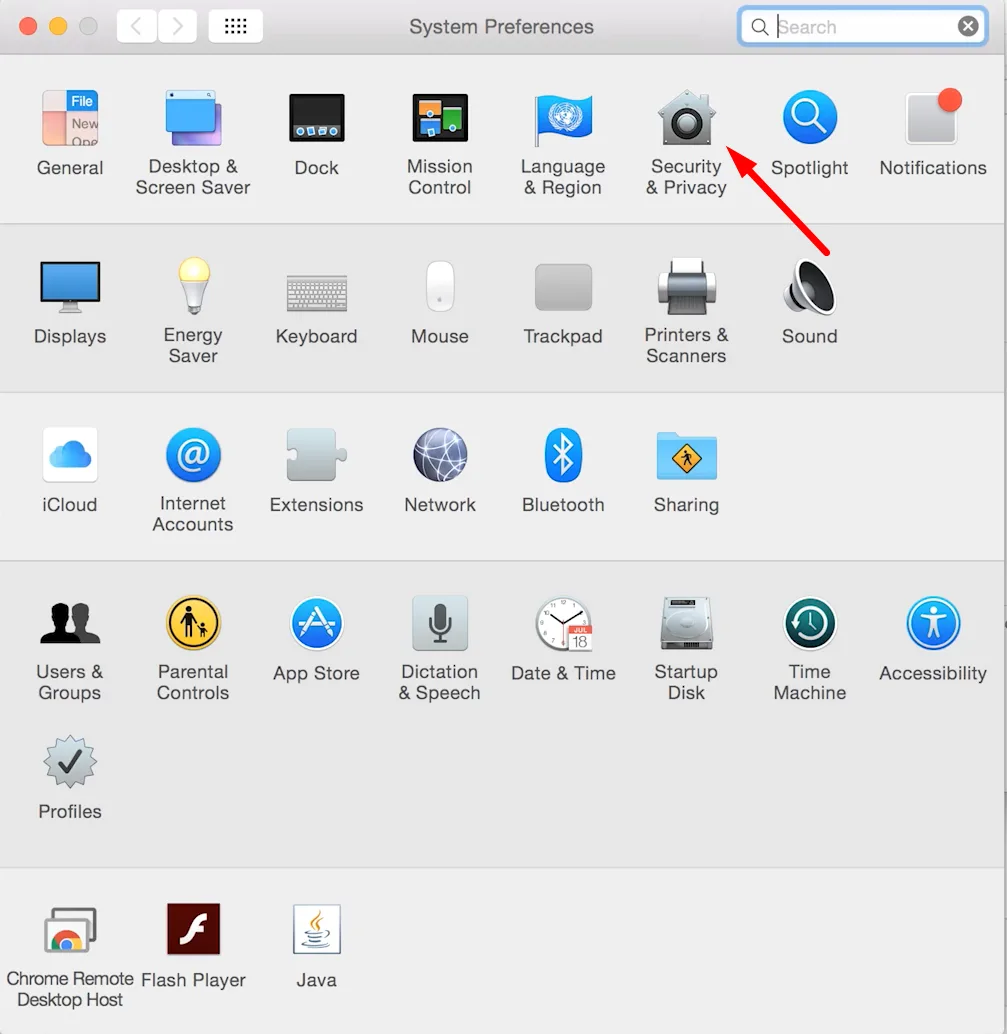Click the forward navigation arrow
Screen dimensions: 1007x1034
click(177, 26)
